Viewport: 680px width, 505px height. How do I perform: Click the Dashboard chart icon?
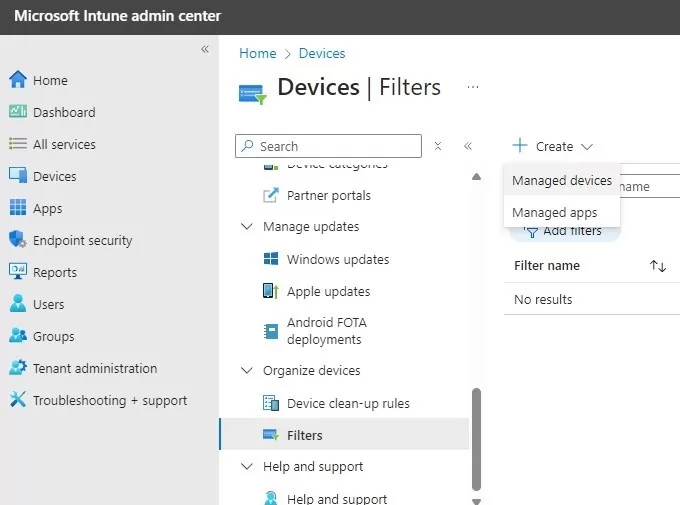(x=18, y=111)
